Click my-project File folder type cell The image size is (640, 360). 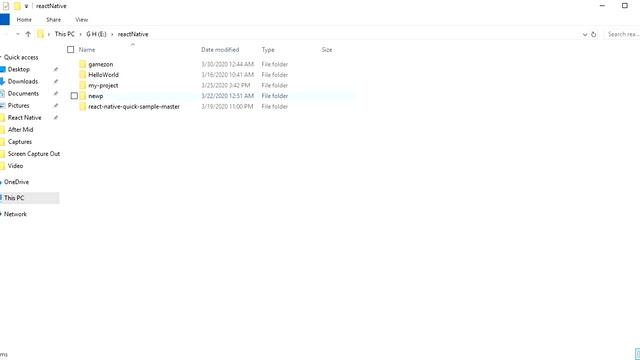275,85
